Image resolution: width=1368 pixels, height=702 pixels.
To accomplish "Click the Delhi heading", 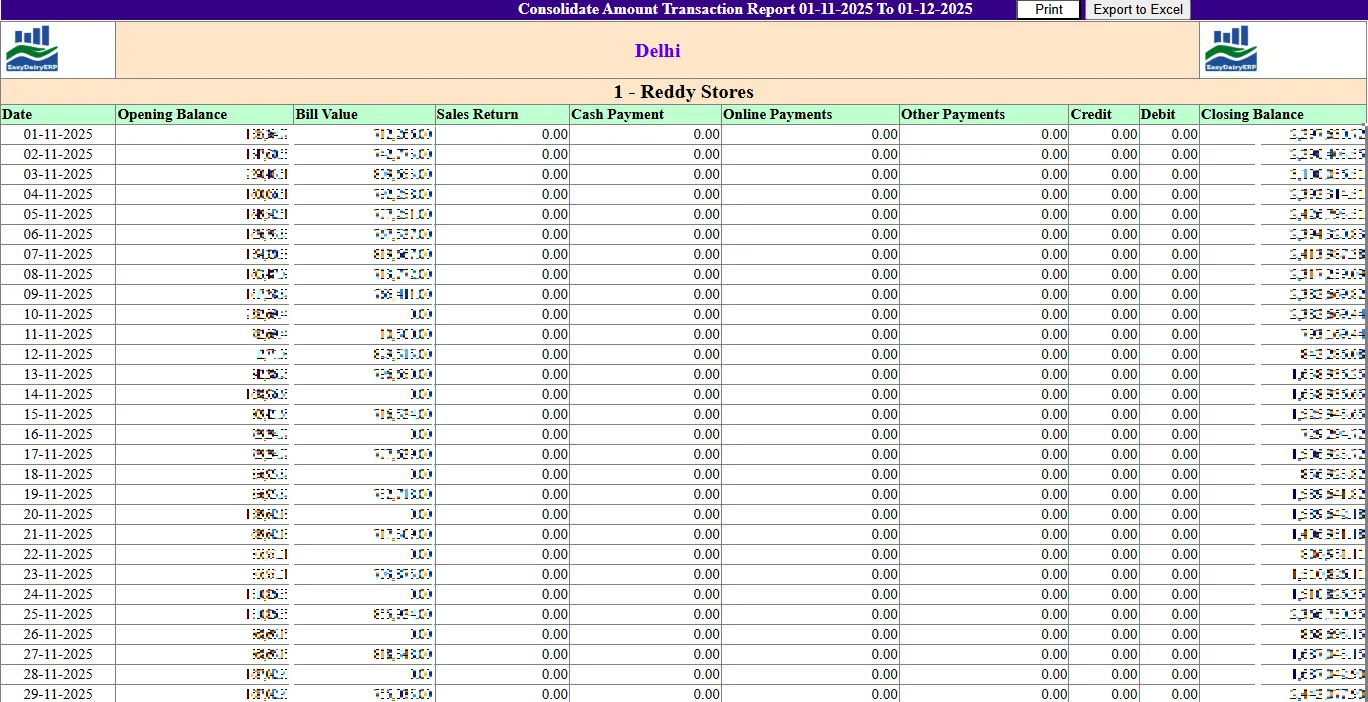I will pyautogui.click(x=658, y=51).
